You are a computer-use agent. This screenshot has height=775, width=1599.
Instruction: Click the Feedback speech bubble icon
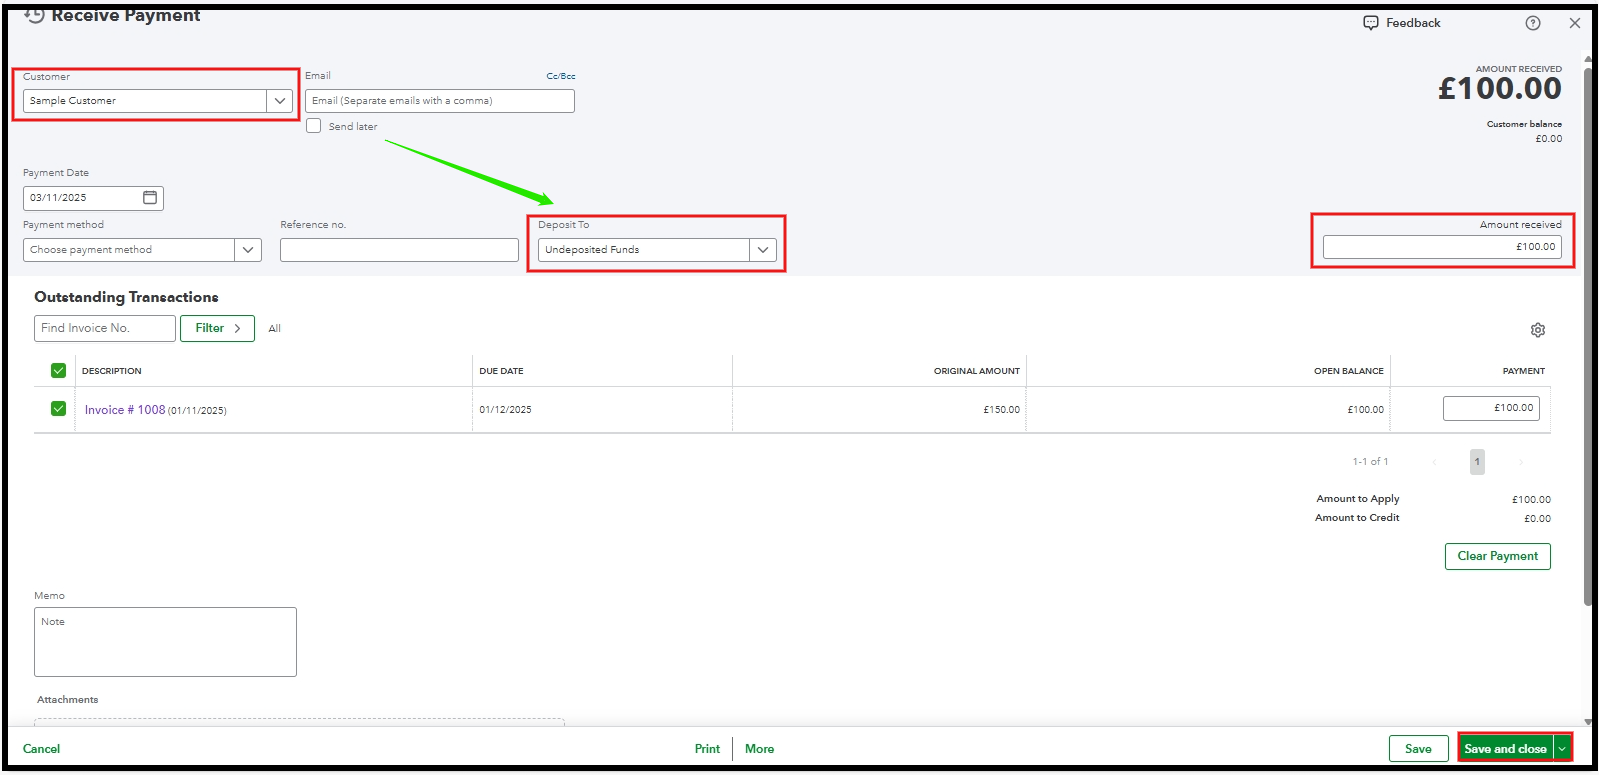click(1370, 23)
